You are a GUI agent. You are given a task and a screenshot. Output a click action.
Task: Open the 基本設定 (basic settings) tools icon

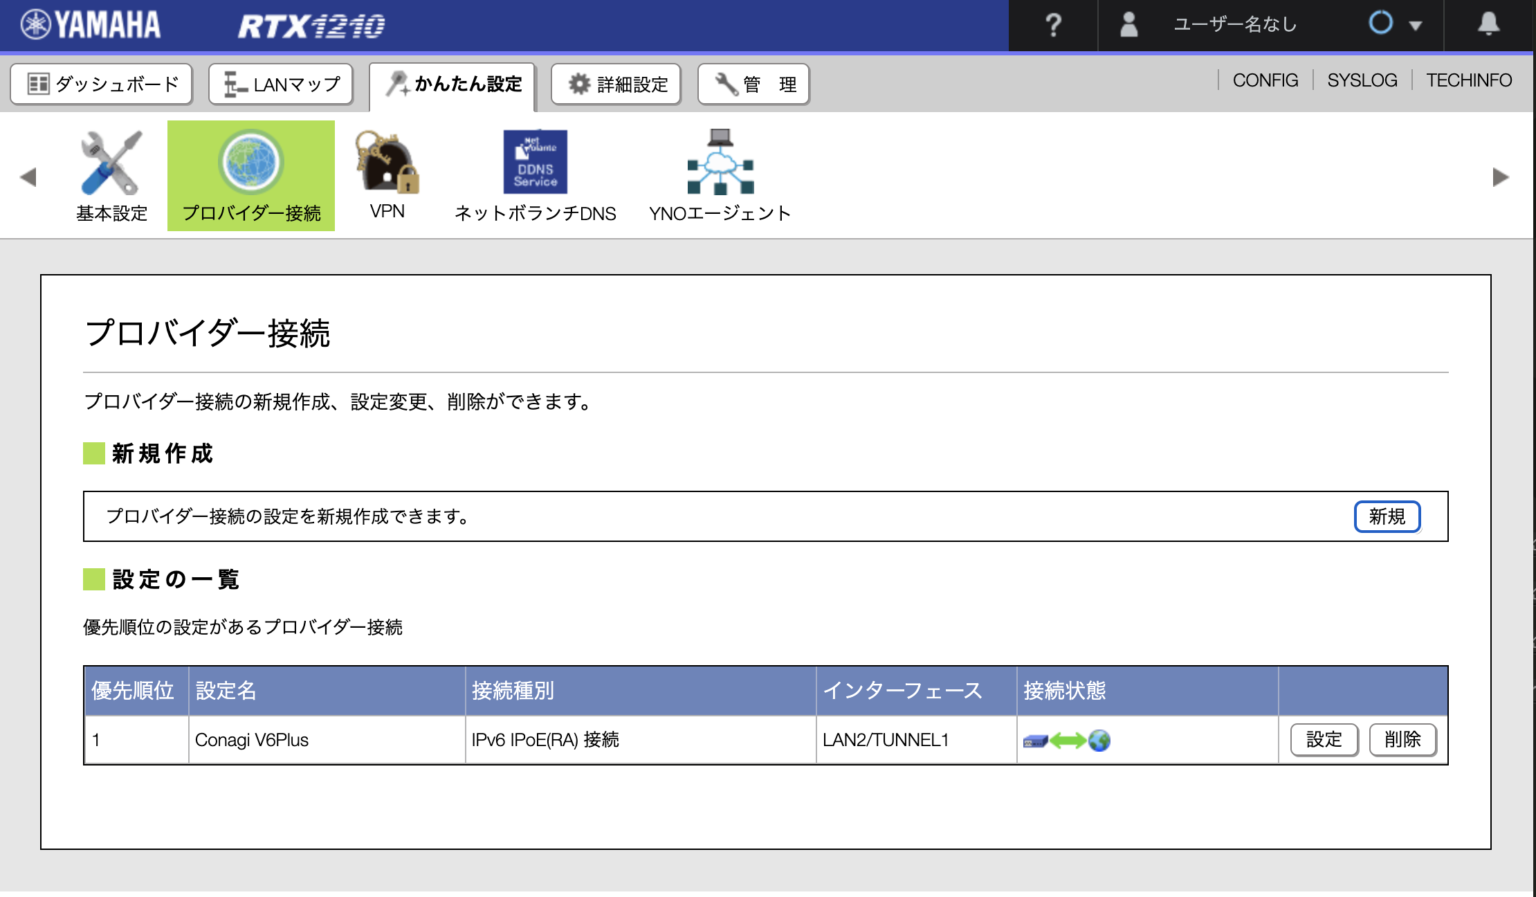(110, 160)
